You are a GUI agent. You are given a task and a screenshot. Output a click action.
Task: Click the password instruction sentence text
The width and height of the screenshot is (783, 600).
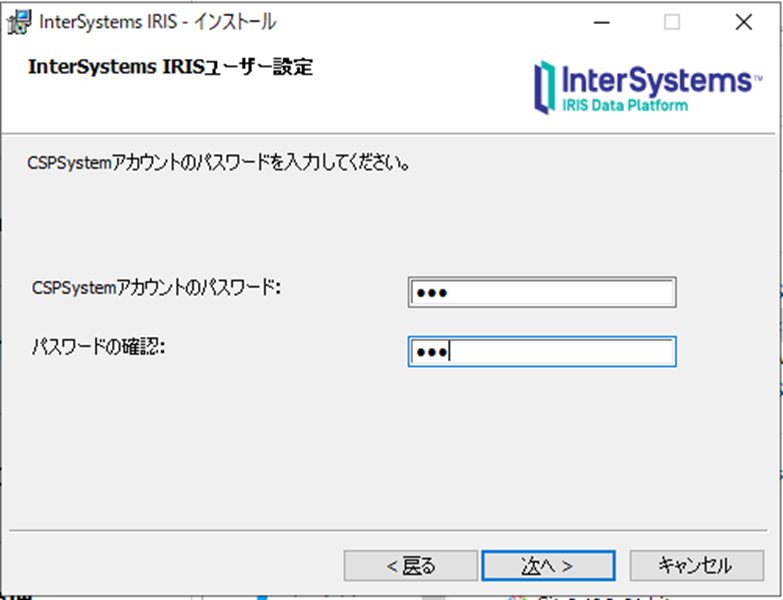(219, 163)
